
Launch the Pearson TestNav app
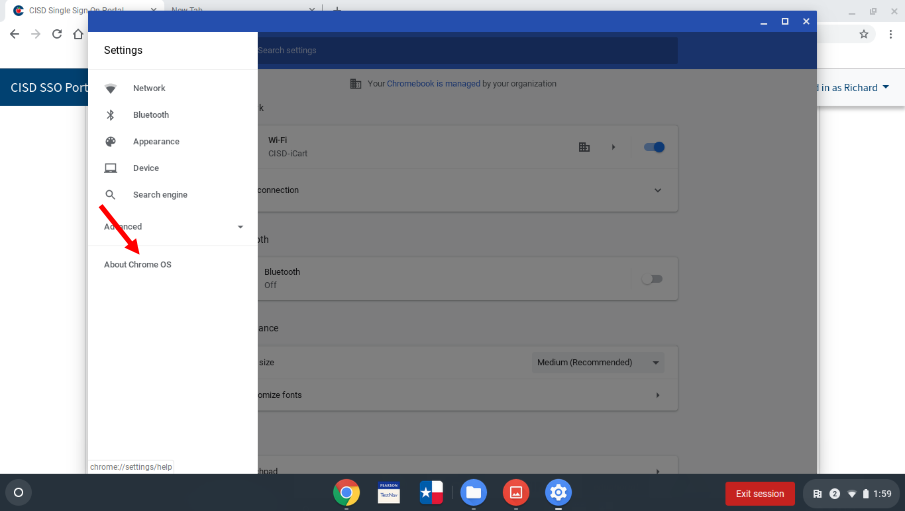coord(389,492)
